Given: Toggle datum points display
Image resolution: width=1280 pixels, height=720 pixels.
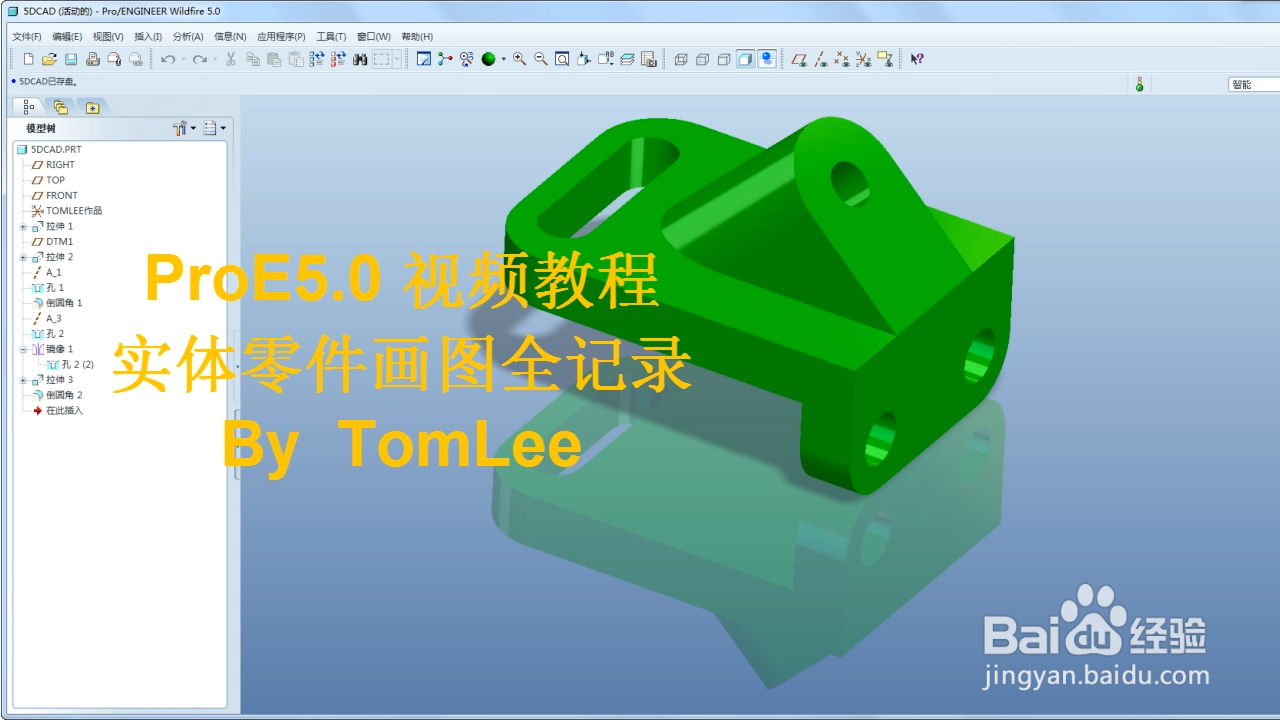Looking at the screenshot, I should (842, 59).
